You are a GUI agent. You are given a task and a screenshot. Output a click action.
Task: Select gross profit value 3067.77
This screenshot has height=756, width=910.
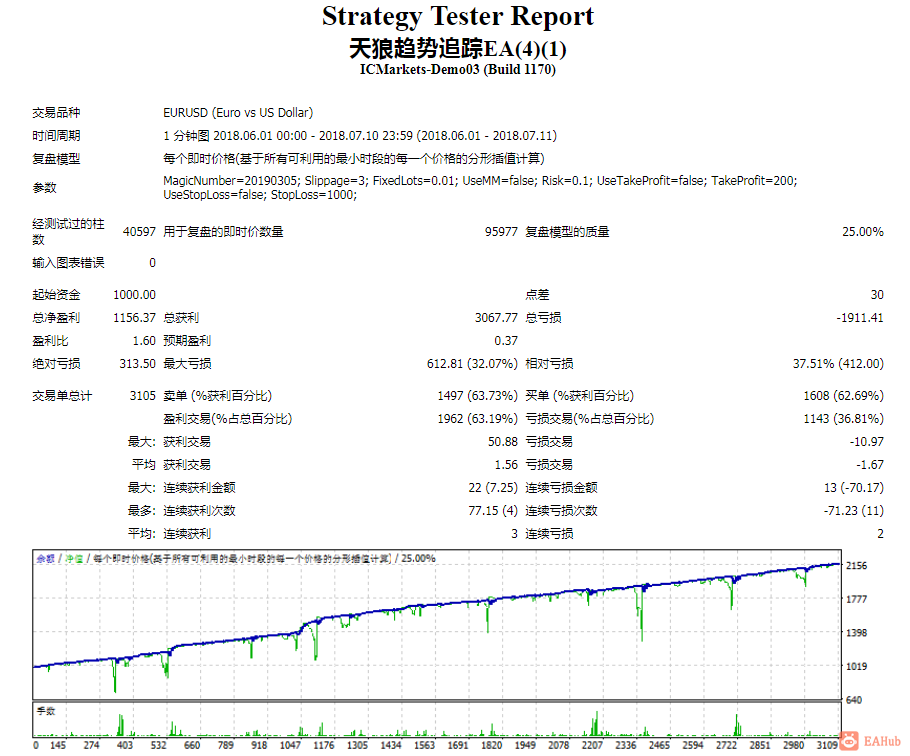[496, 318]
